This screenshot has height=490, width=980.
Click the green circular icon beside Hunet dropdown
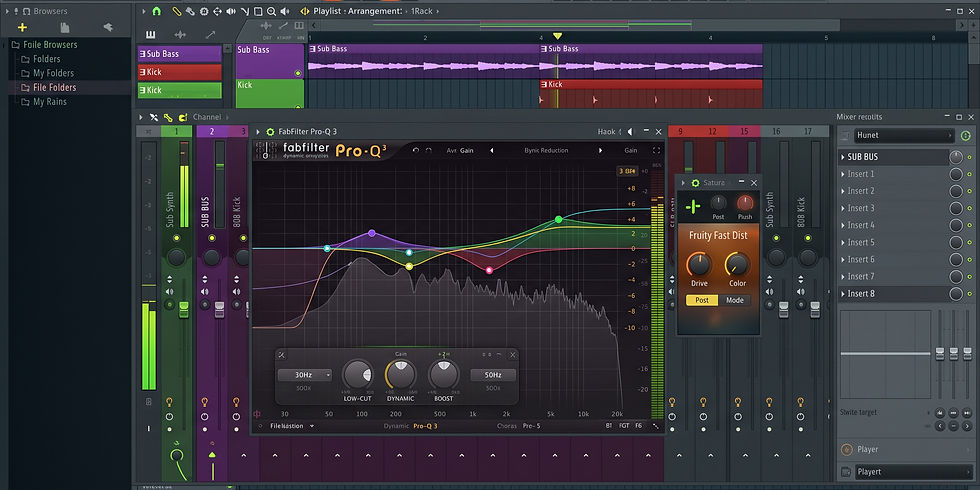966,135
